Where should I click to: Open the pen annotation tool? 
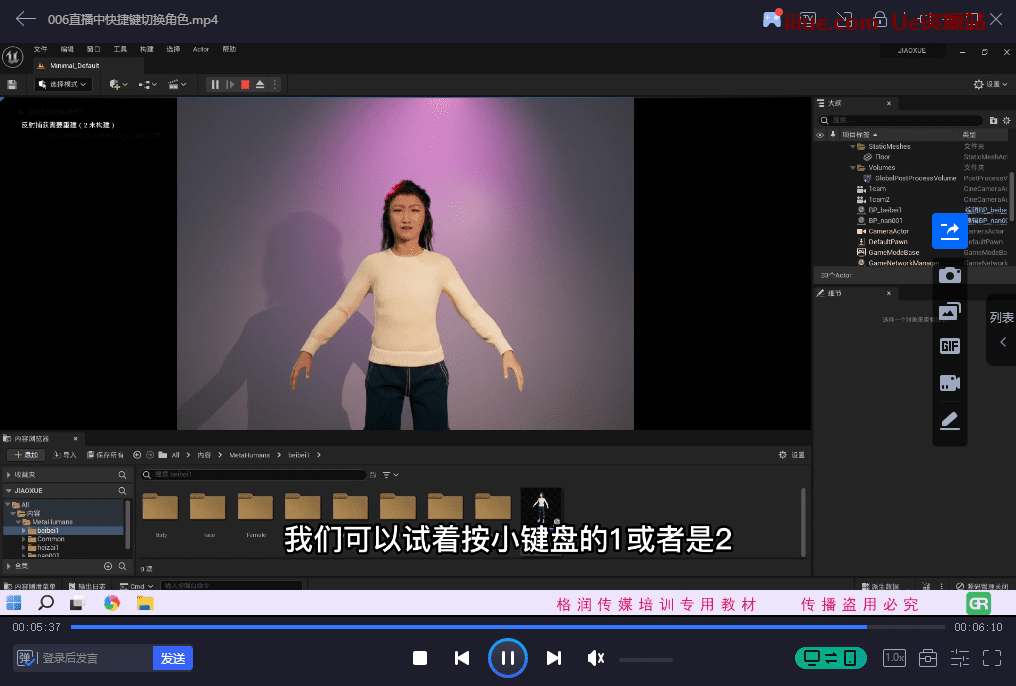pyautogui.click(x=949, y=420)
